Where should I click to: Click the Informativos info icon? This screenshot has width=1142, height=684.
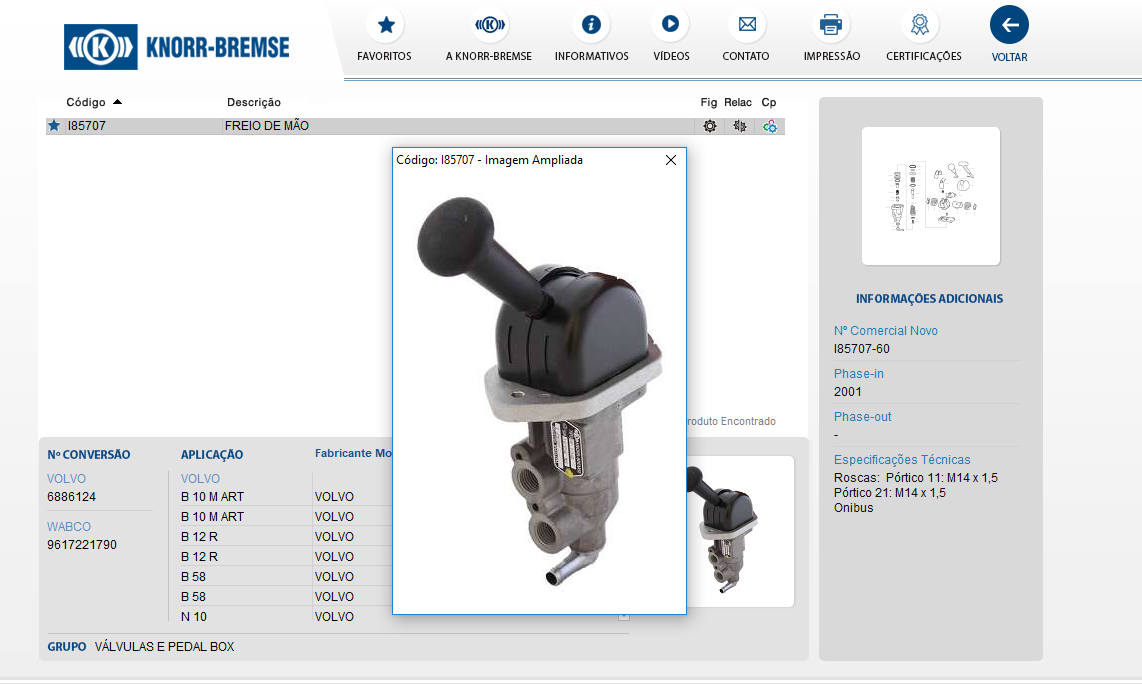(x=591, y=25)
